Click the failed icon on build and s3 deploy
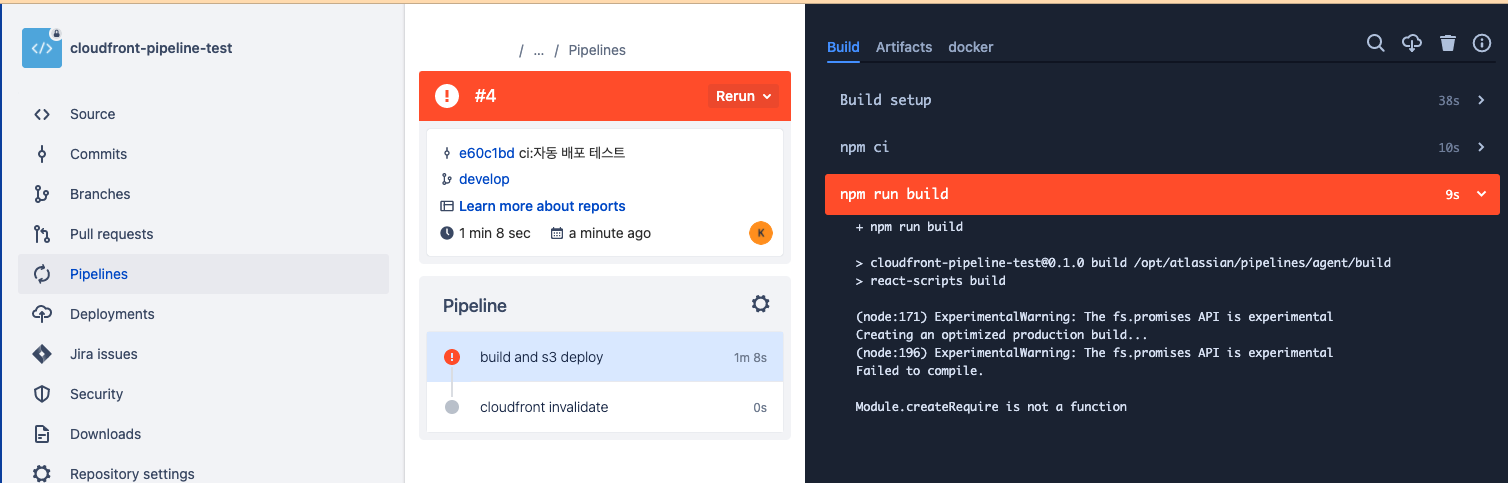Screen dimensions: 1508x483 [x=452, y=357]
